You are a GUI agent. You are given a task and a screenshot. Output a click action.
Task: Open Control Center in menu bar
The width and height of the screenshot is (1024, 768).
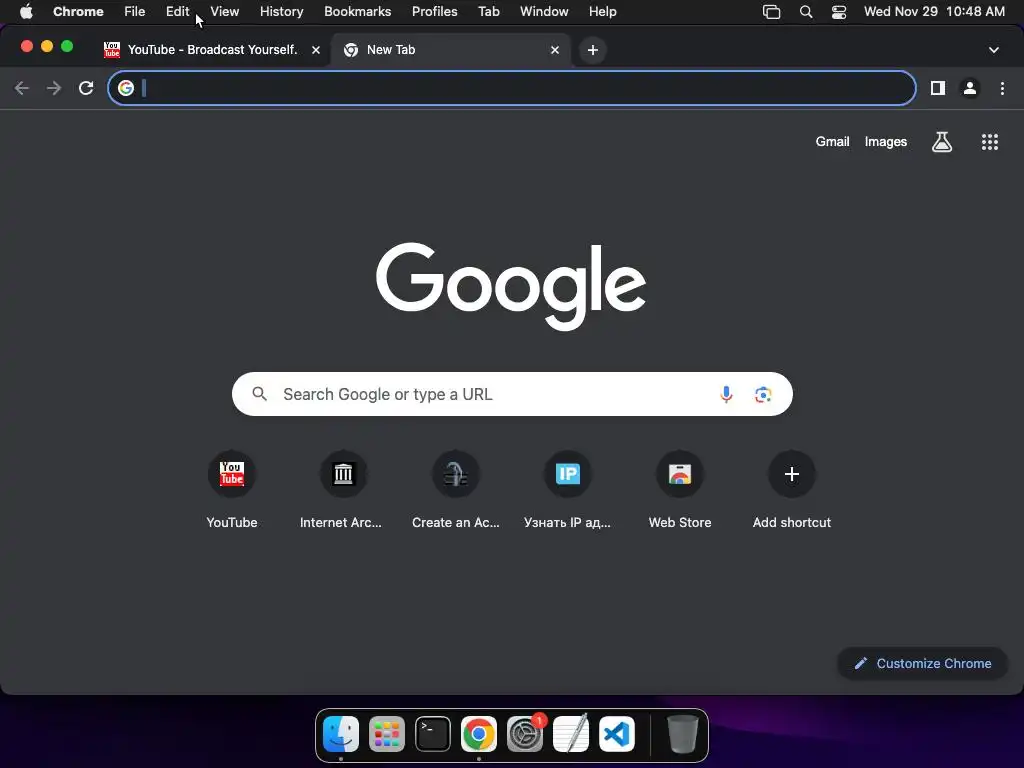click(x=839, y=12)
